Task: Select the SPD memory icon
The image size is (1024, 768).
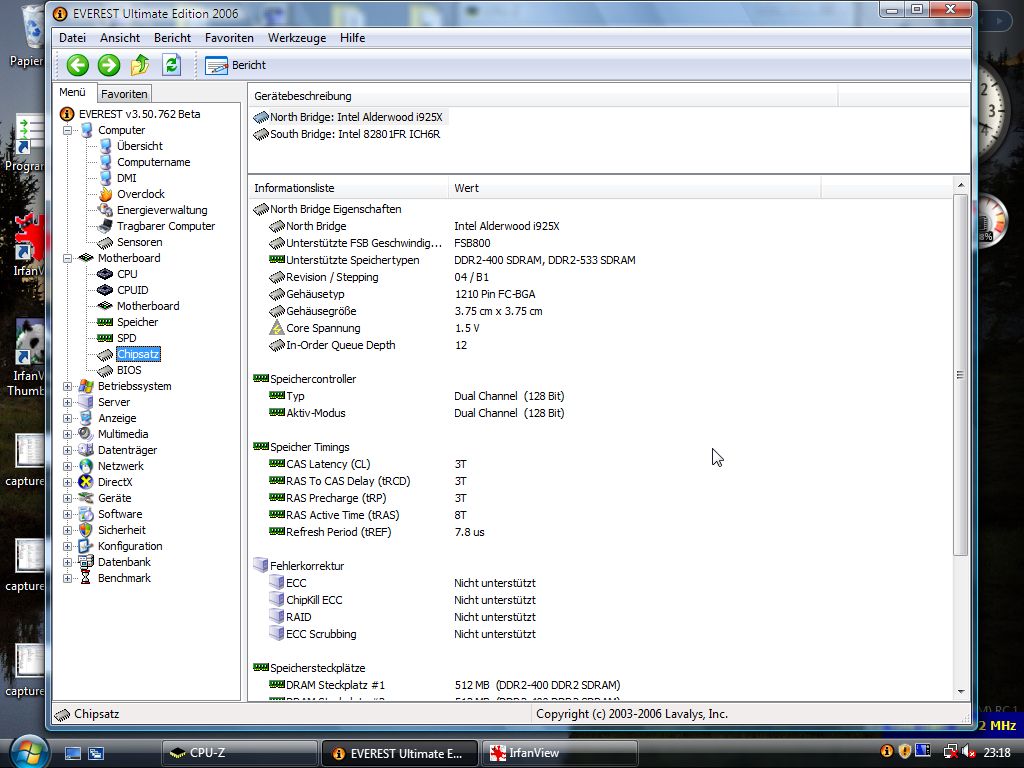Action: click(x=105, y=338)
